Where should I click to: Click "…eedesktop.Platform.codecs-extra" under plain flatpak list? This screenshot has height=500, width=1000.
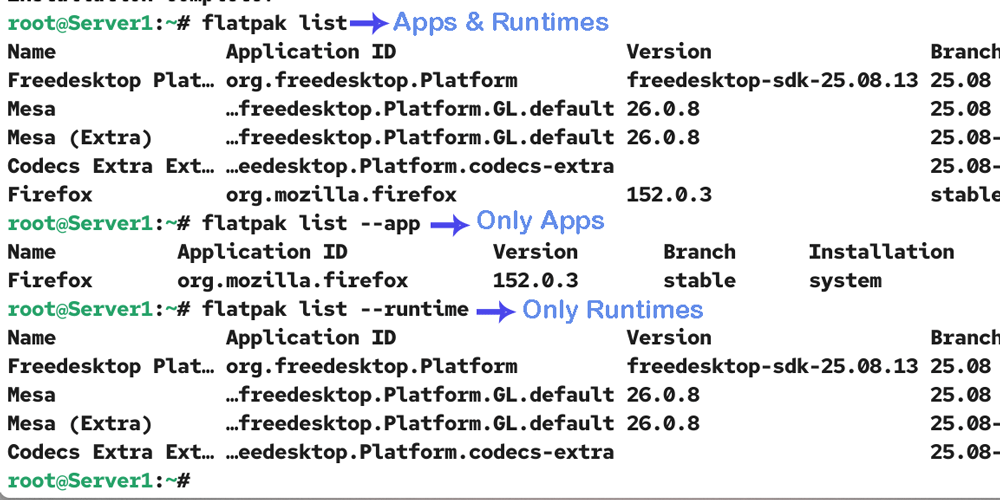point(420,166)
